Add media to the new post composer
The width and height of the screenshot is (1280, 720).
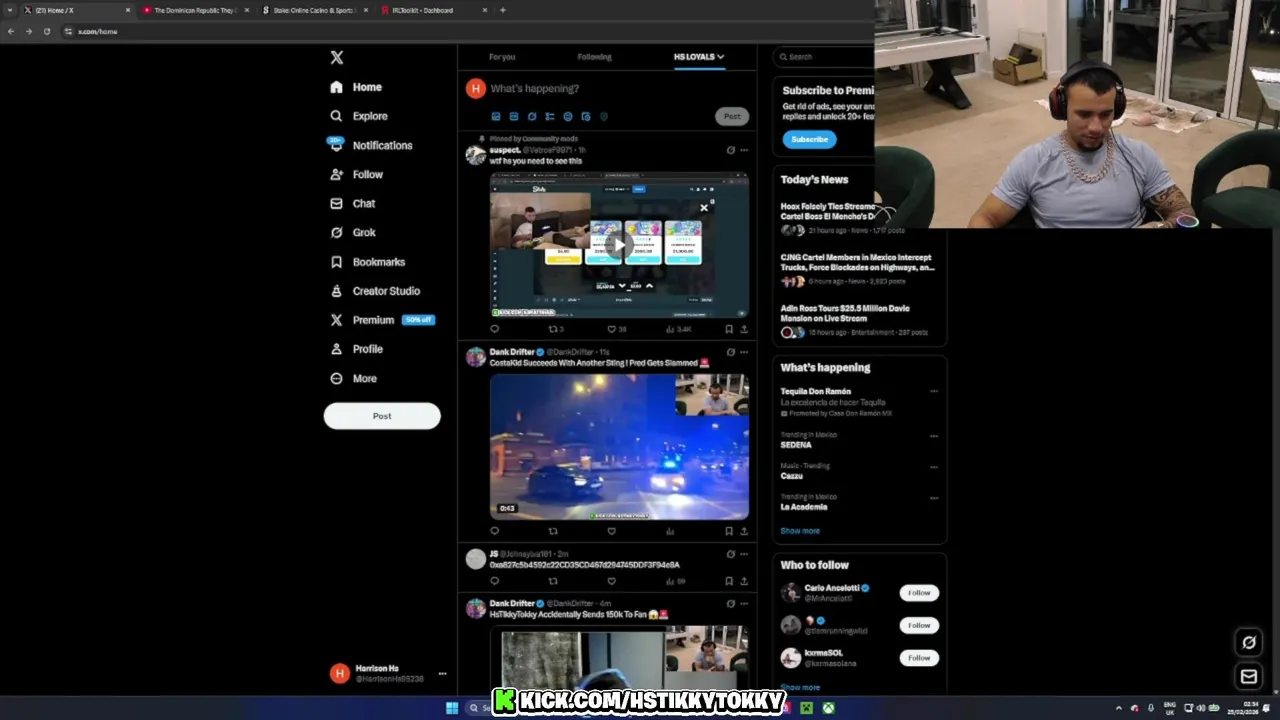coord(496,116)
